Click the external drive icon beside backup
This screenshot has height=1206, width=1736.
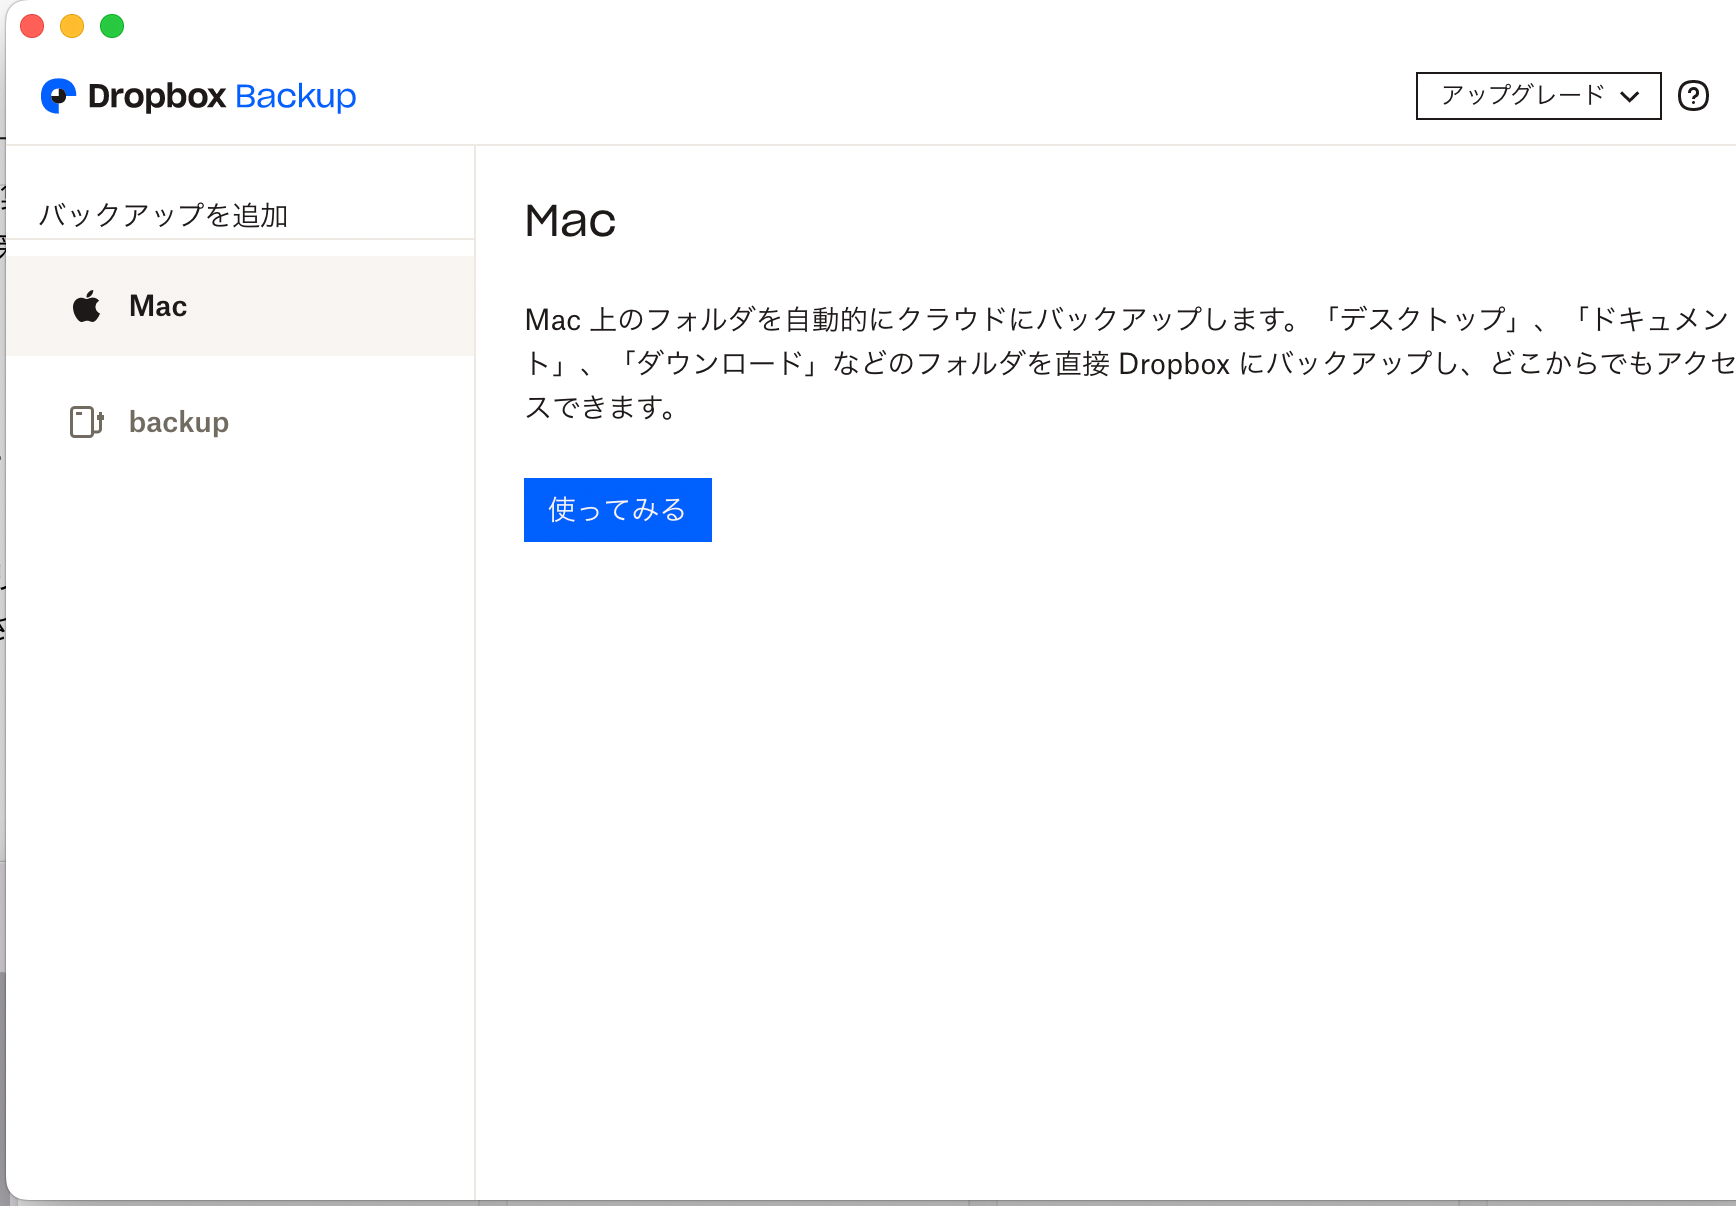87,422
